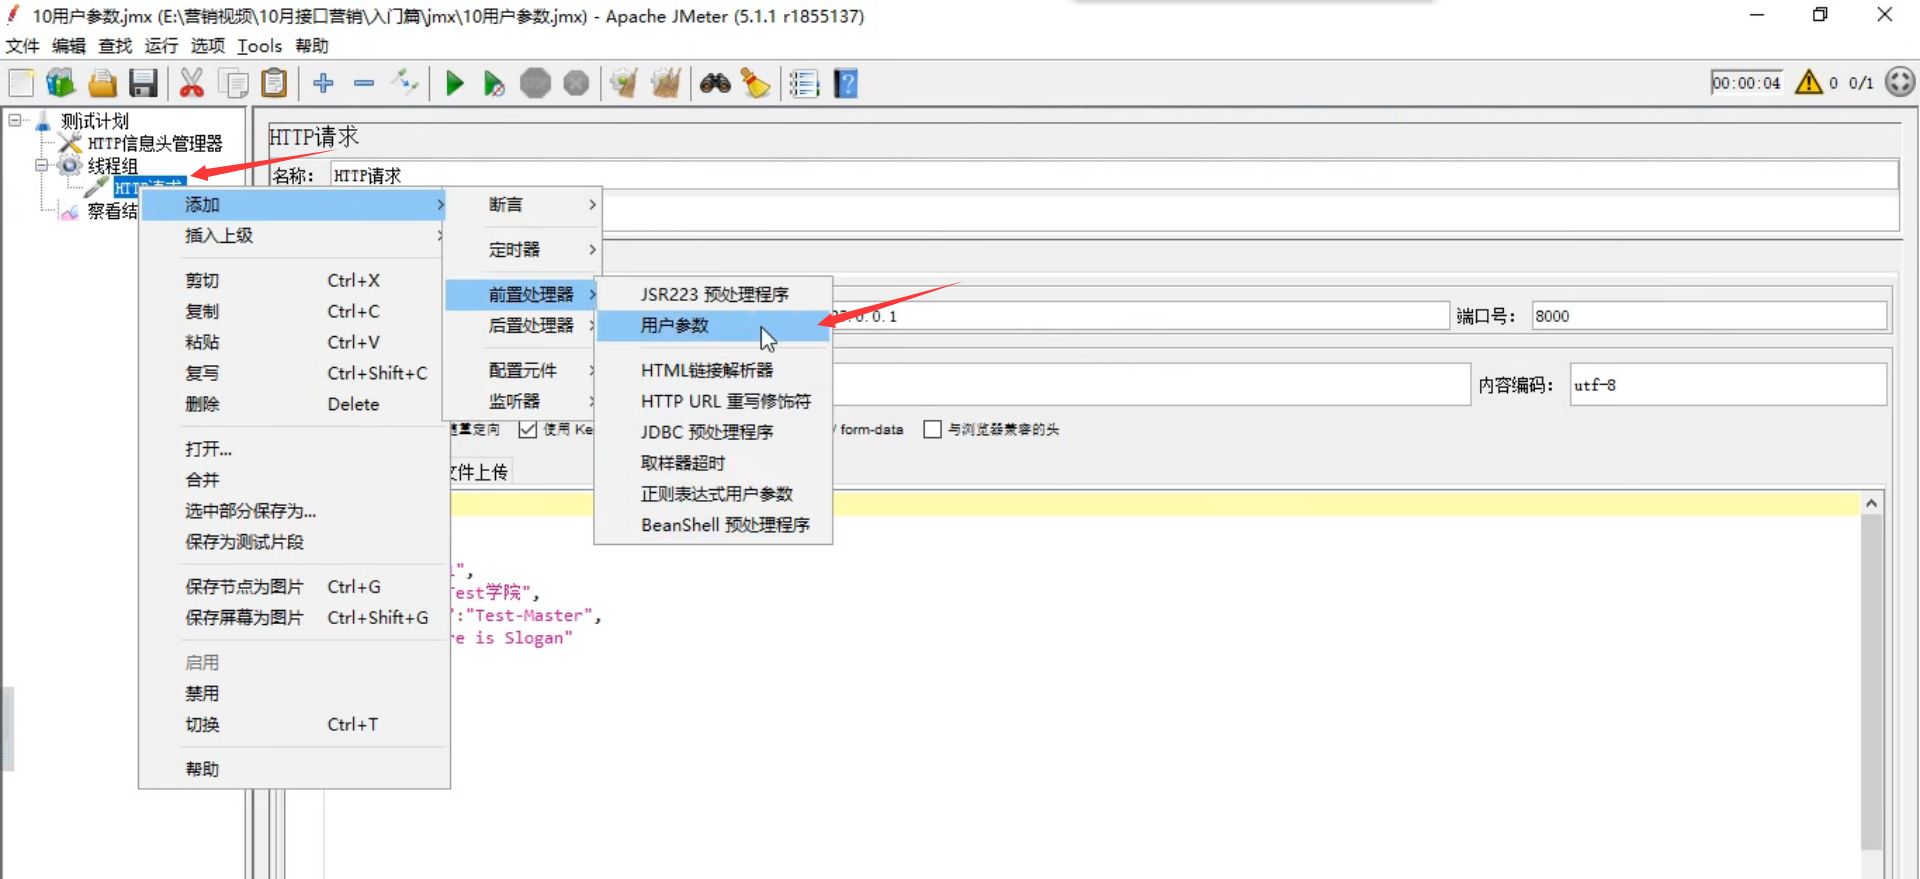Viewport: 1920px width, 879px height.
Task: Open the 运行 menu
Action: point(161,46)
